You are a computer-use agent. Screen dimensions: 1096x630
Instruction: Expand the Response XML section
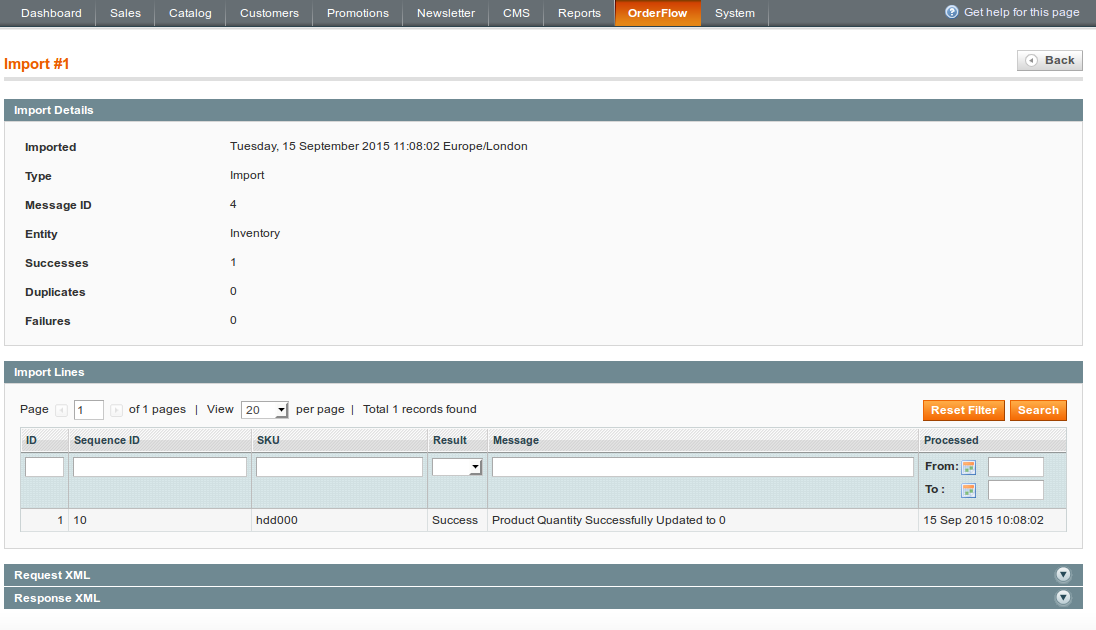pyautogui.click(x=1063, y=597)
